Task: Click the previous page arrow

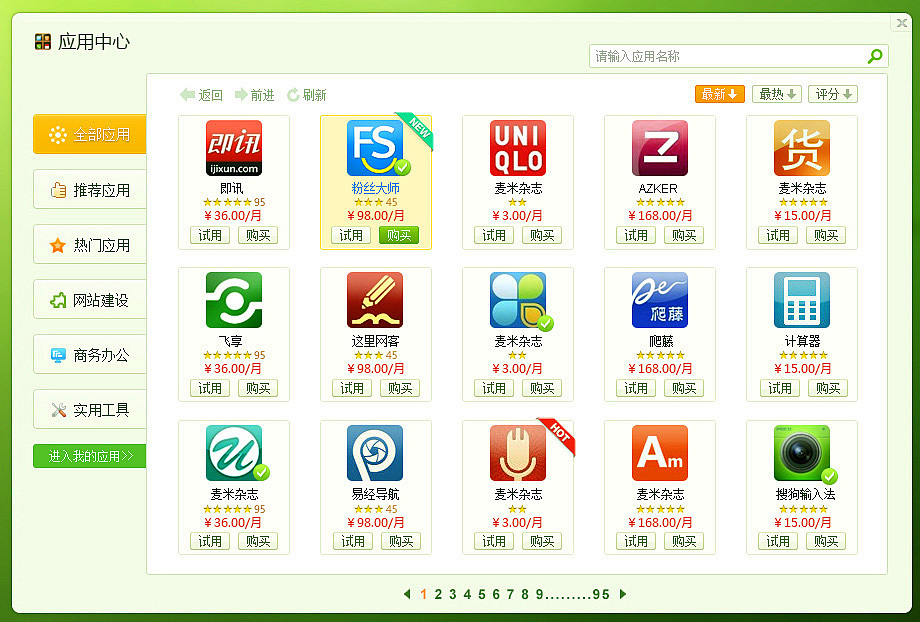Action: 407,594
